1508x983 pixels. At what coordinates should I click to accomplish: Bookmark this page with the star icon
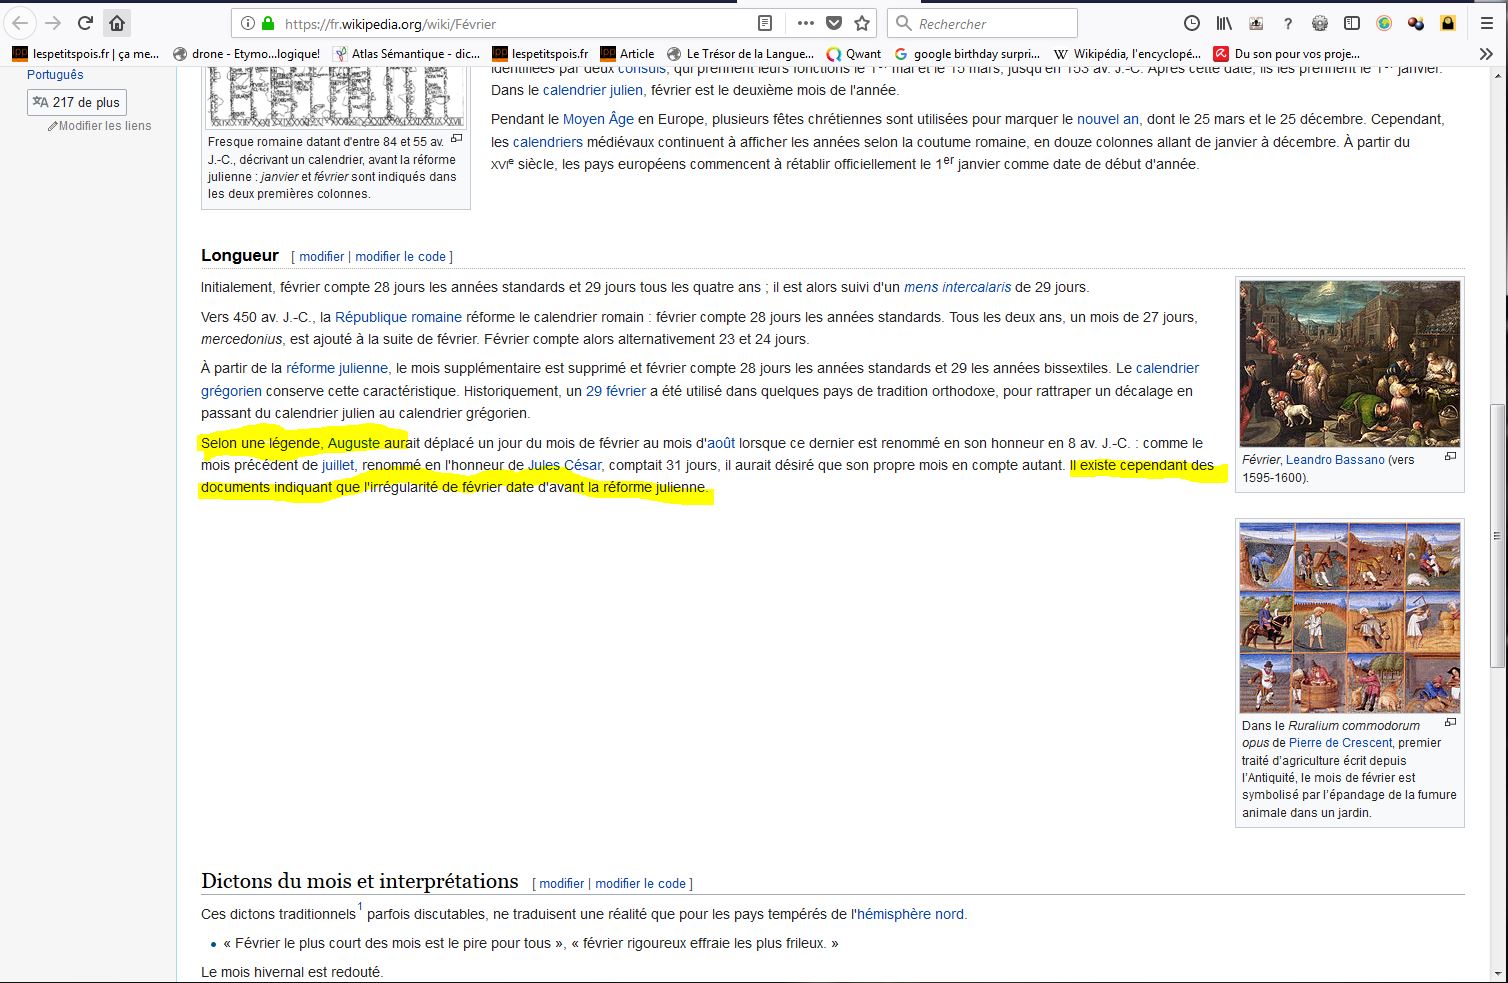tap(862, 23)
